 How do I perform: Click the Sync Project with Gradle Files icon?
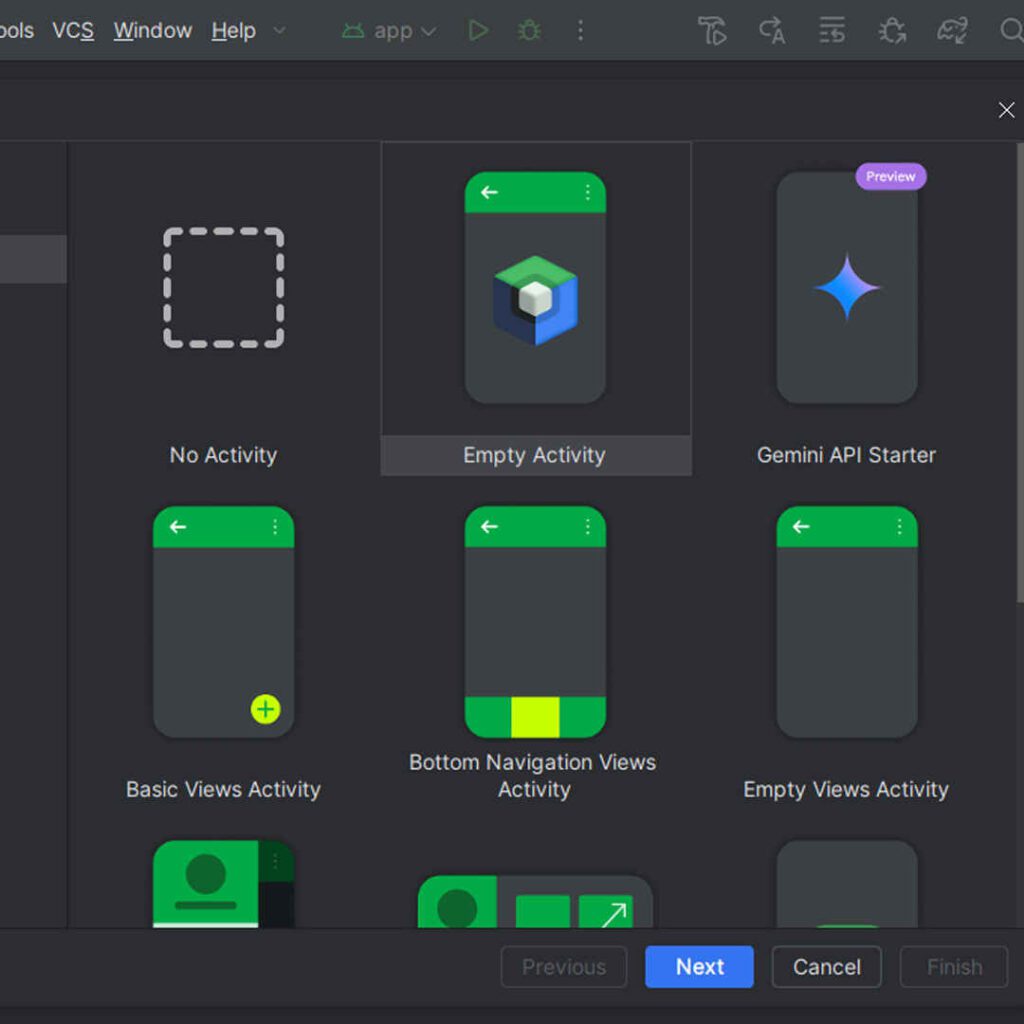coord(952,31)
